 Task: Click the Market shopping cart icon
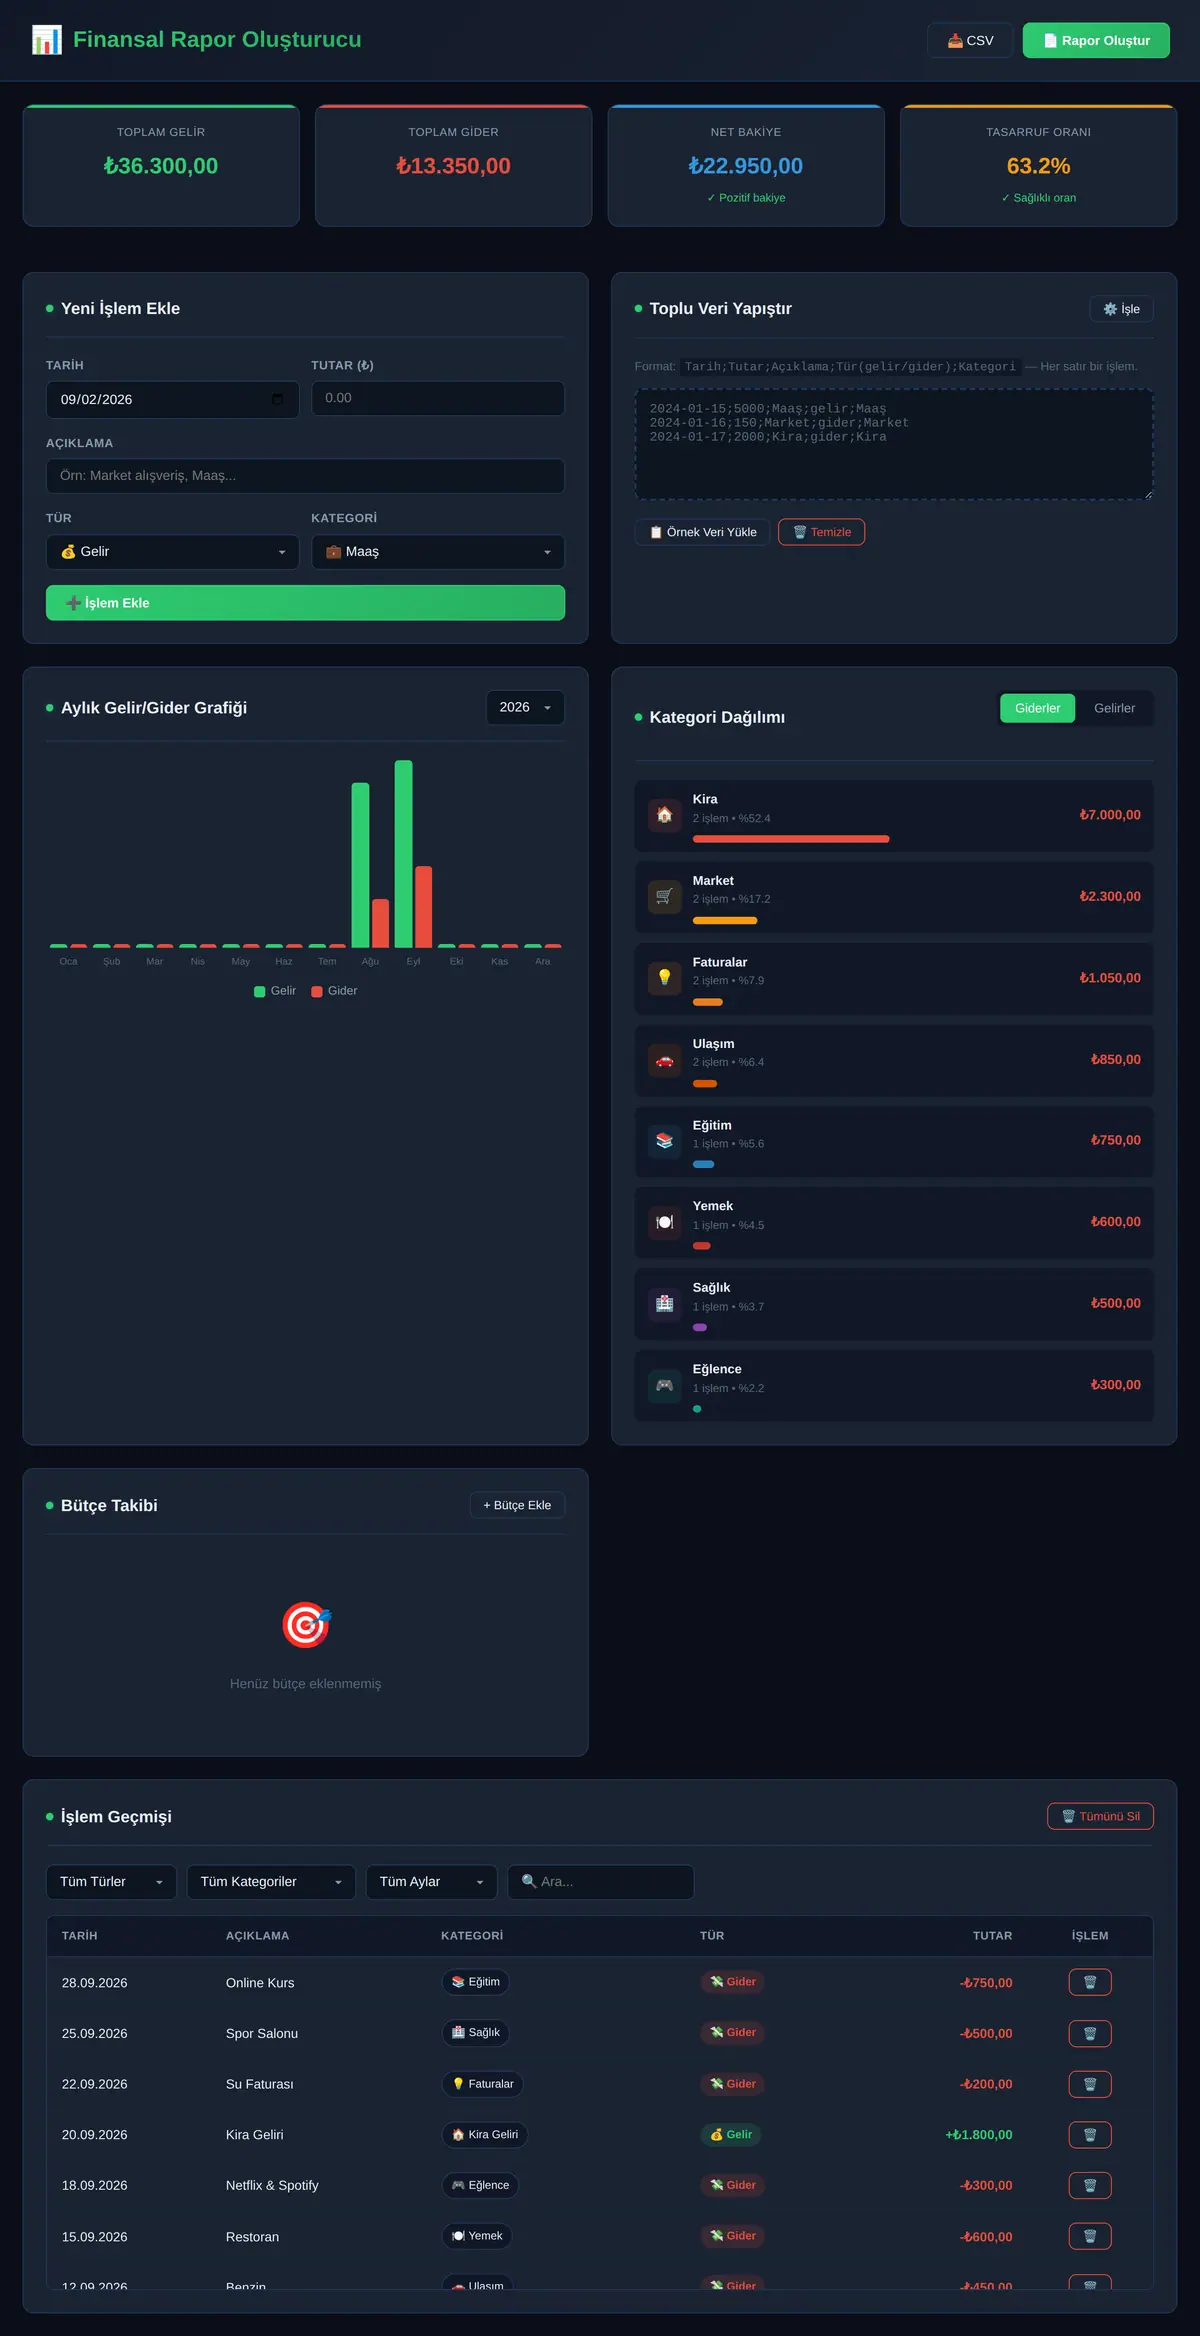click(x=664, y=897)
